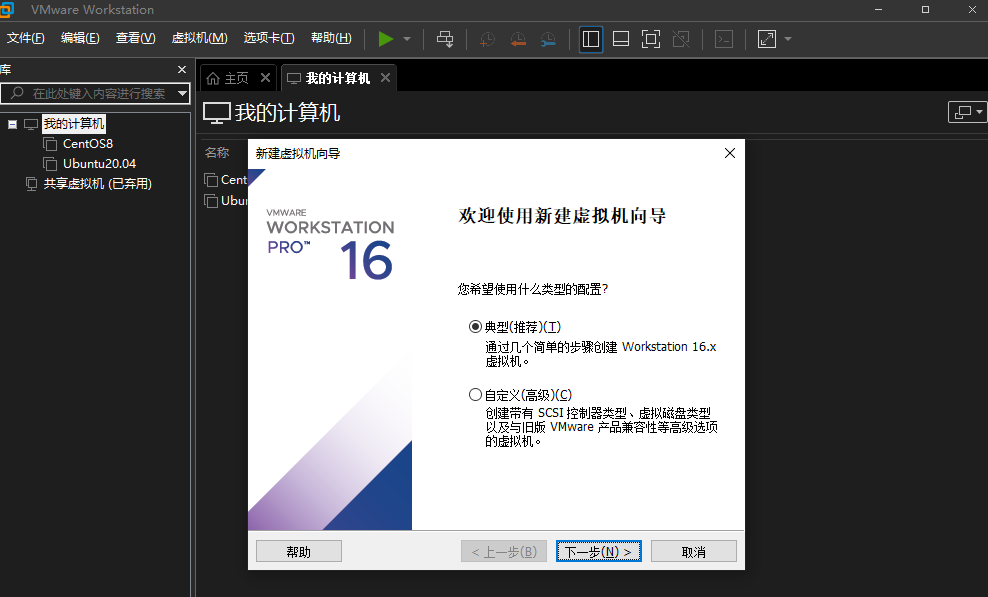
Task: Close the library (库) panel
Action: [182, 69]
